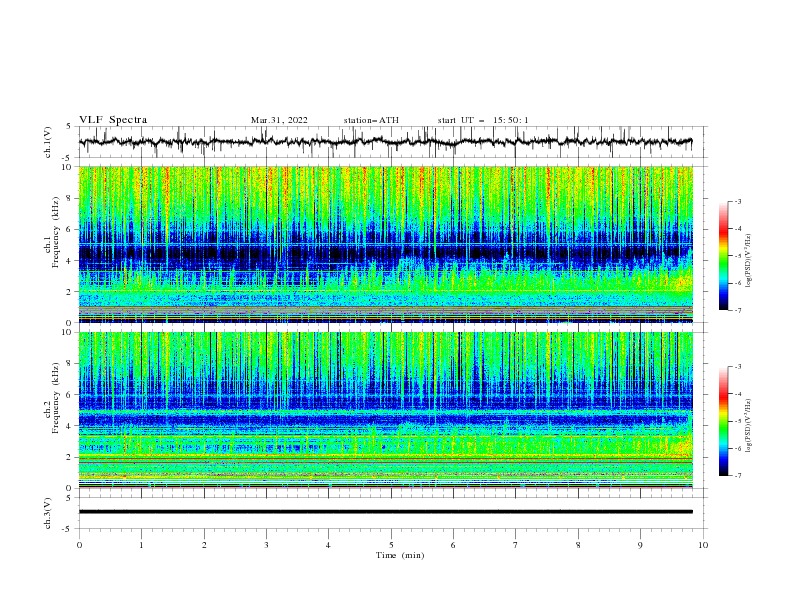Click the "-7" tick on ch.2 colorbar
Image resolution: width=792 pixels, height=612 pixels.
pyautogui.click(x=737, y=476)
